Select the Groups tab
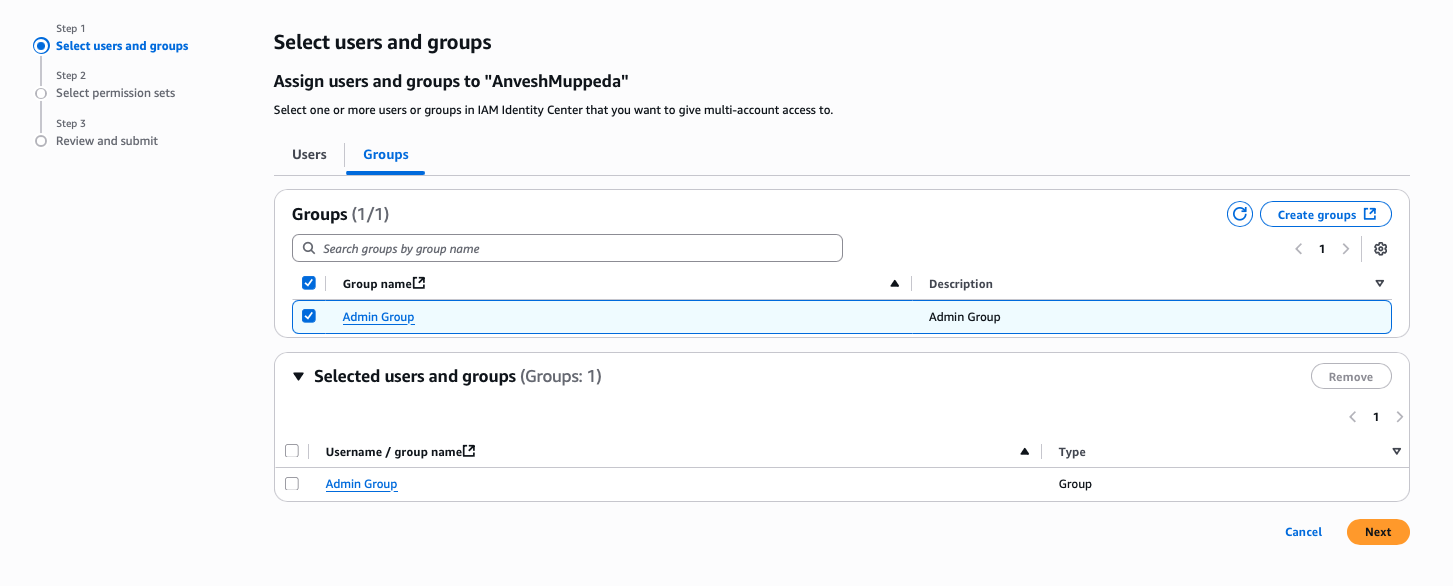Image resolution: width=1453 pixels, height=586 pixels. click(385, 154)
